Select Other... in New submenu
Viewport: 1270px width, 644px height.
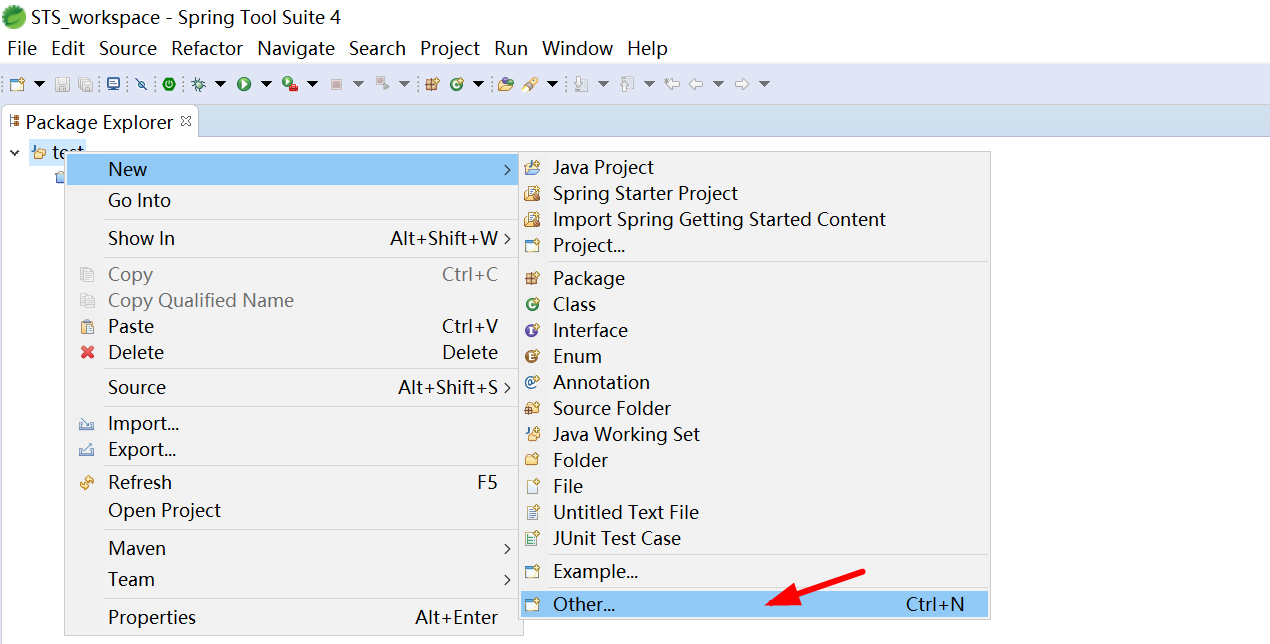754,604
